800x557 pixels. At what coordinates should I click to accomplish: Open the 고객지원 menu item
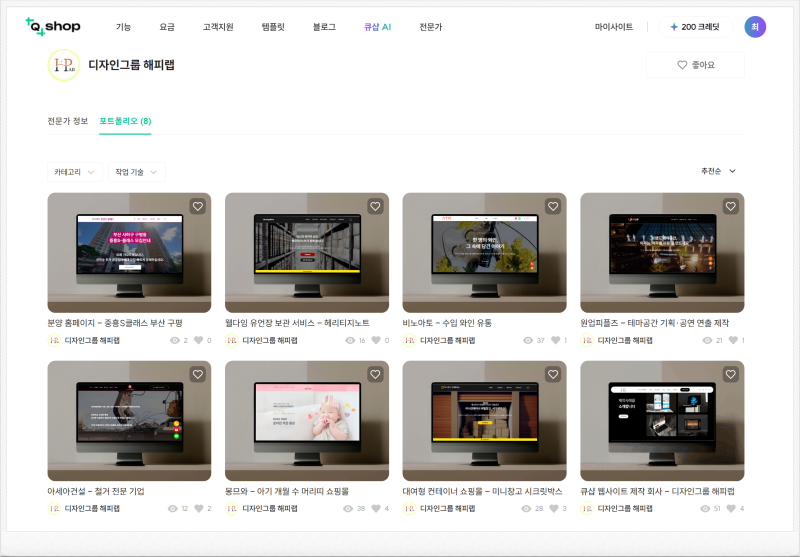(x=218, y=27)
